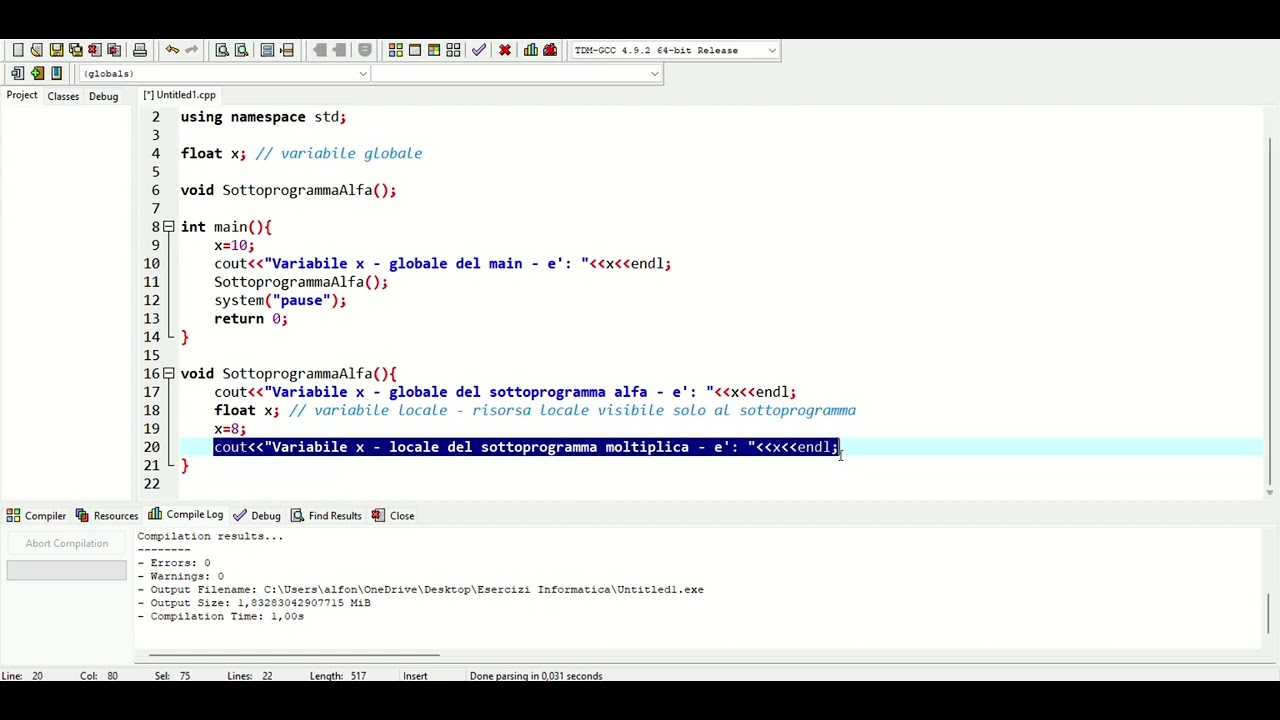Close the bottom panel via Close tab
The width and height of the screenshot is (1280, 720).
point(393,516)
